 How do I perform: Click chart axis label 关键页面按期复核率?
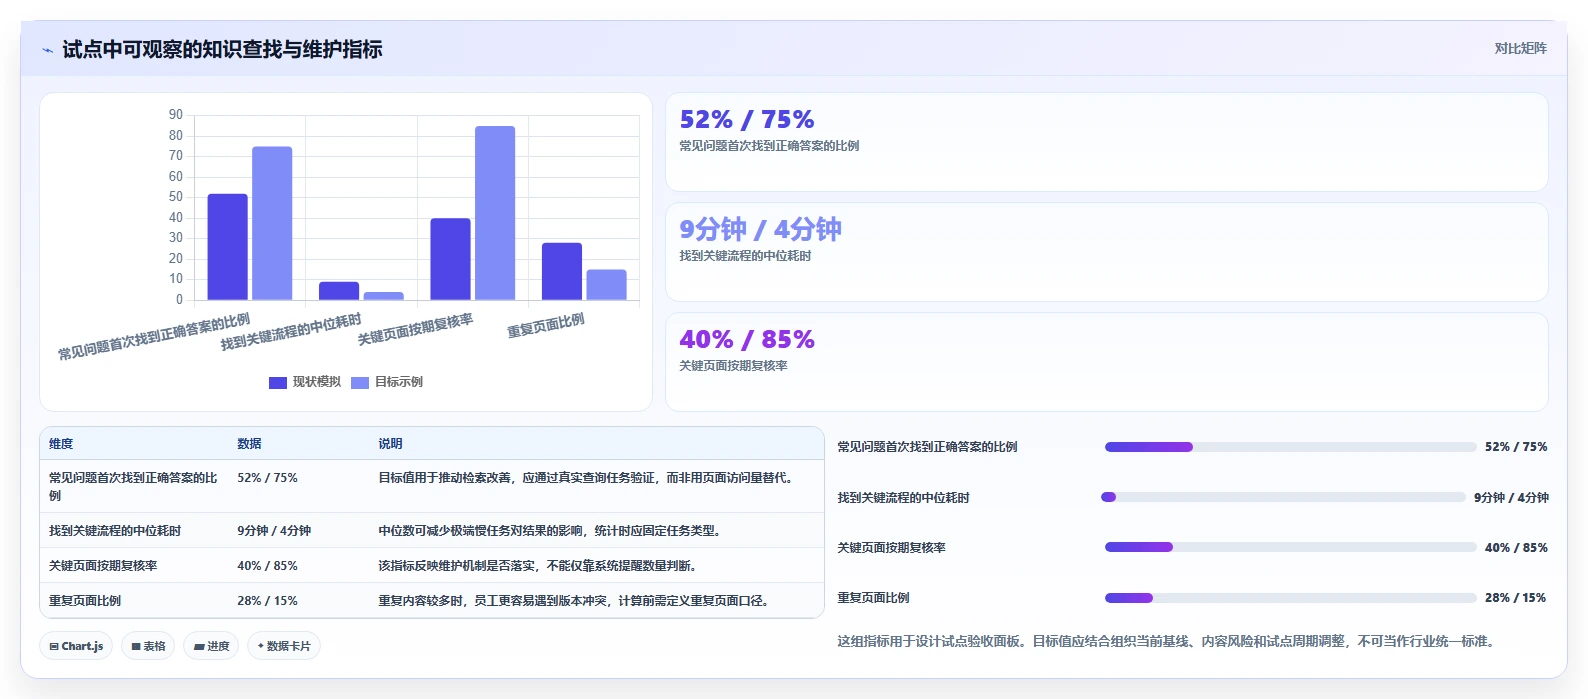click(416, 329)
